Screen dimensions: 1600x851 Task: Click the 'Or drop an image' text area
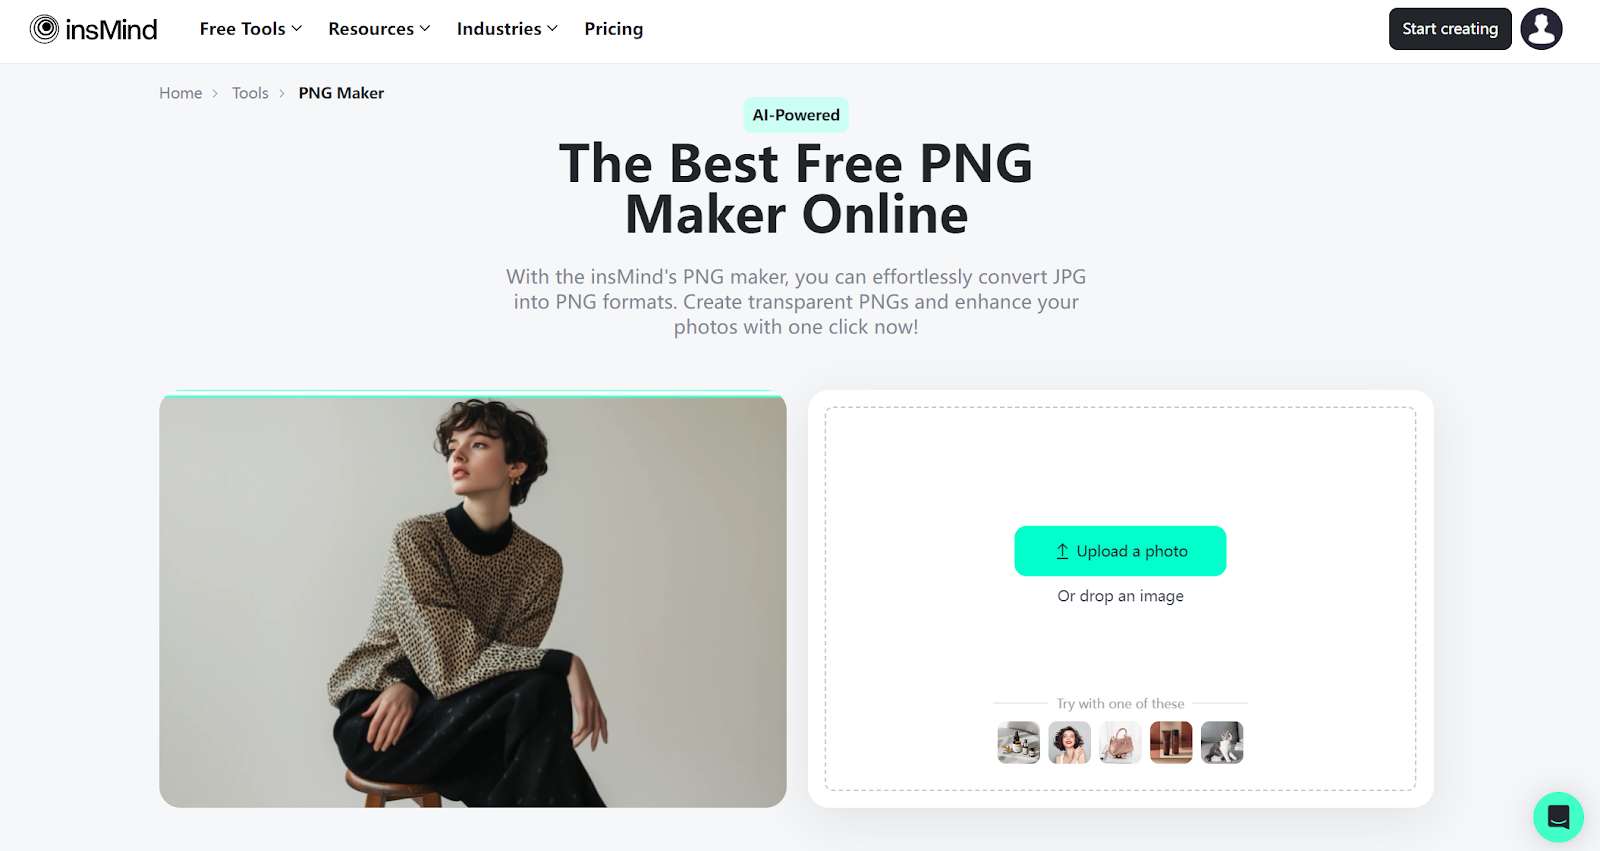point(1120,596)
